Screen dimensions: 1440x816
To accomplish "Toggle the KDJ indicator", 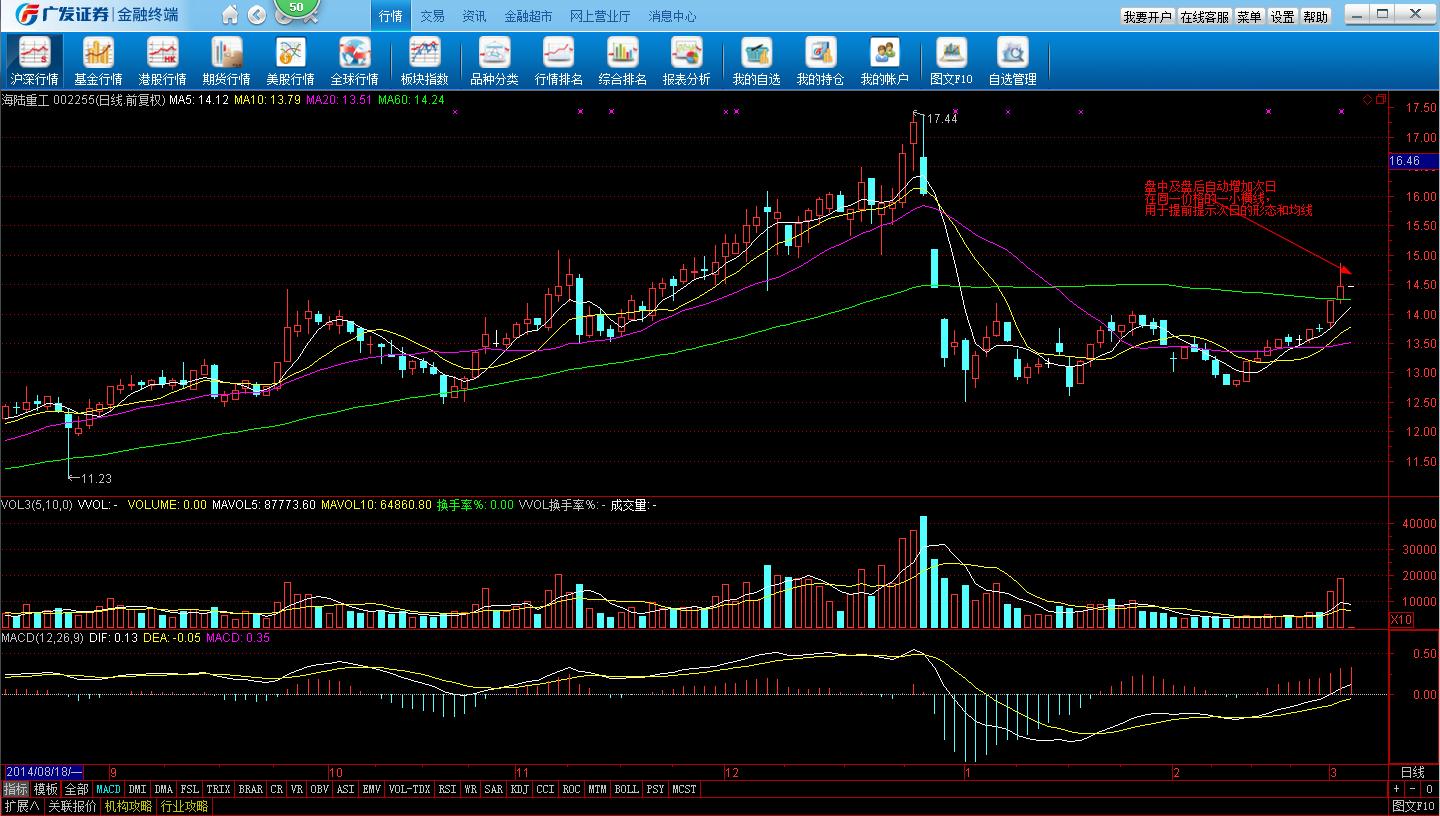I will click(x=519, y=789).
